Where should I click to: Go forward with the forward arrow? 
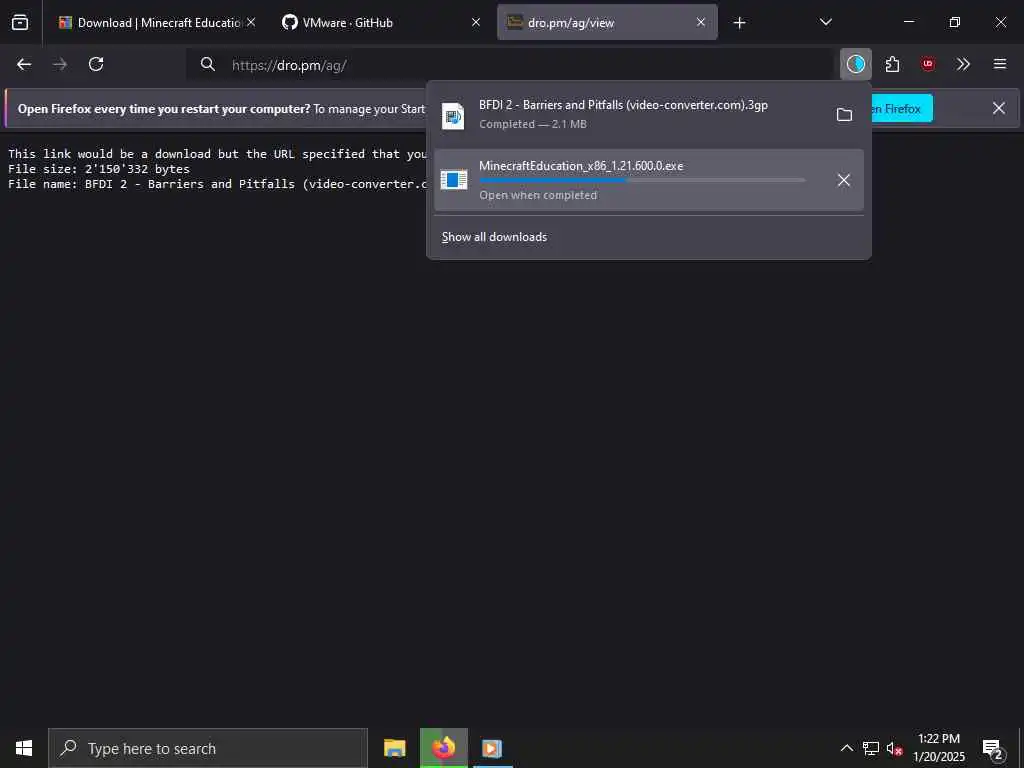(60, 64)
